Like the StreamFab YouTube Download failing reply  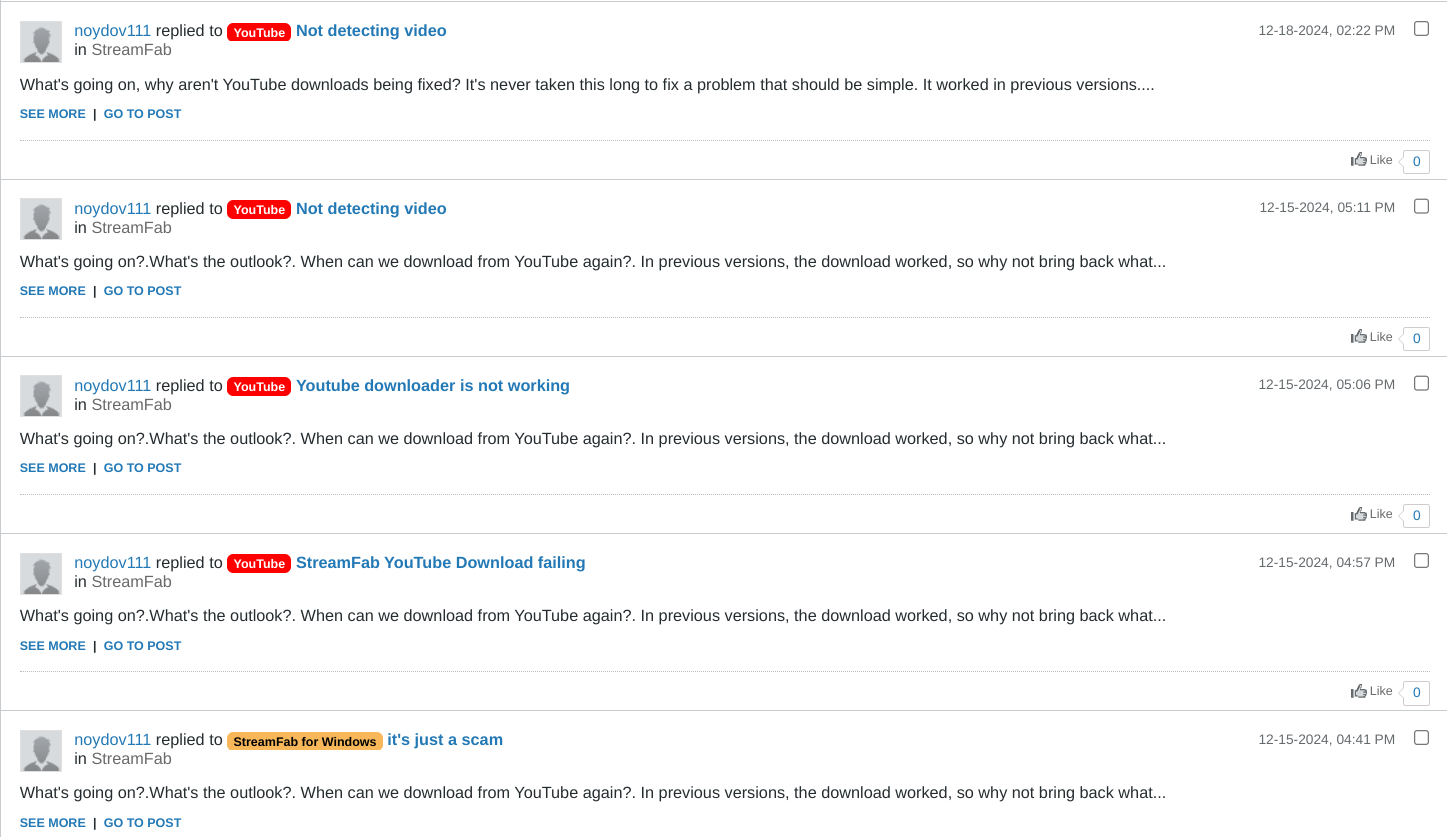(1371, 691)
